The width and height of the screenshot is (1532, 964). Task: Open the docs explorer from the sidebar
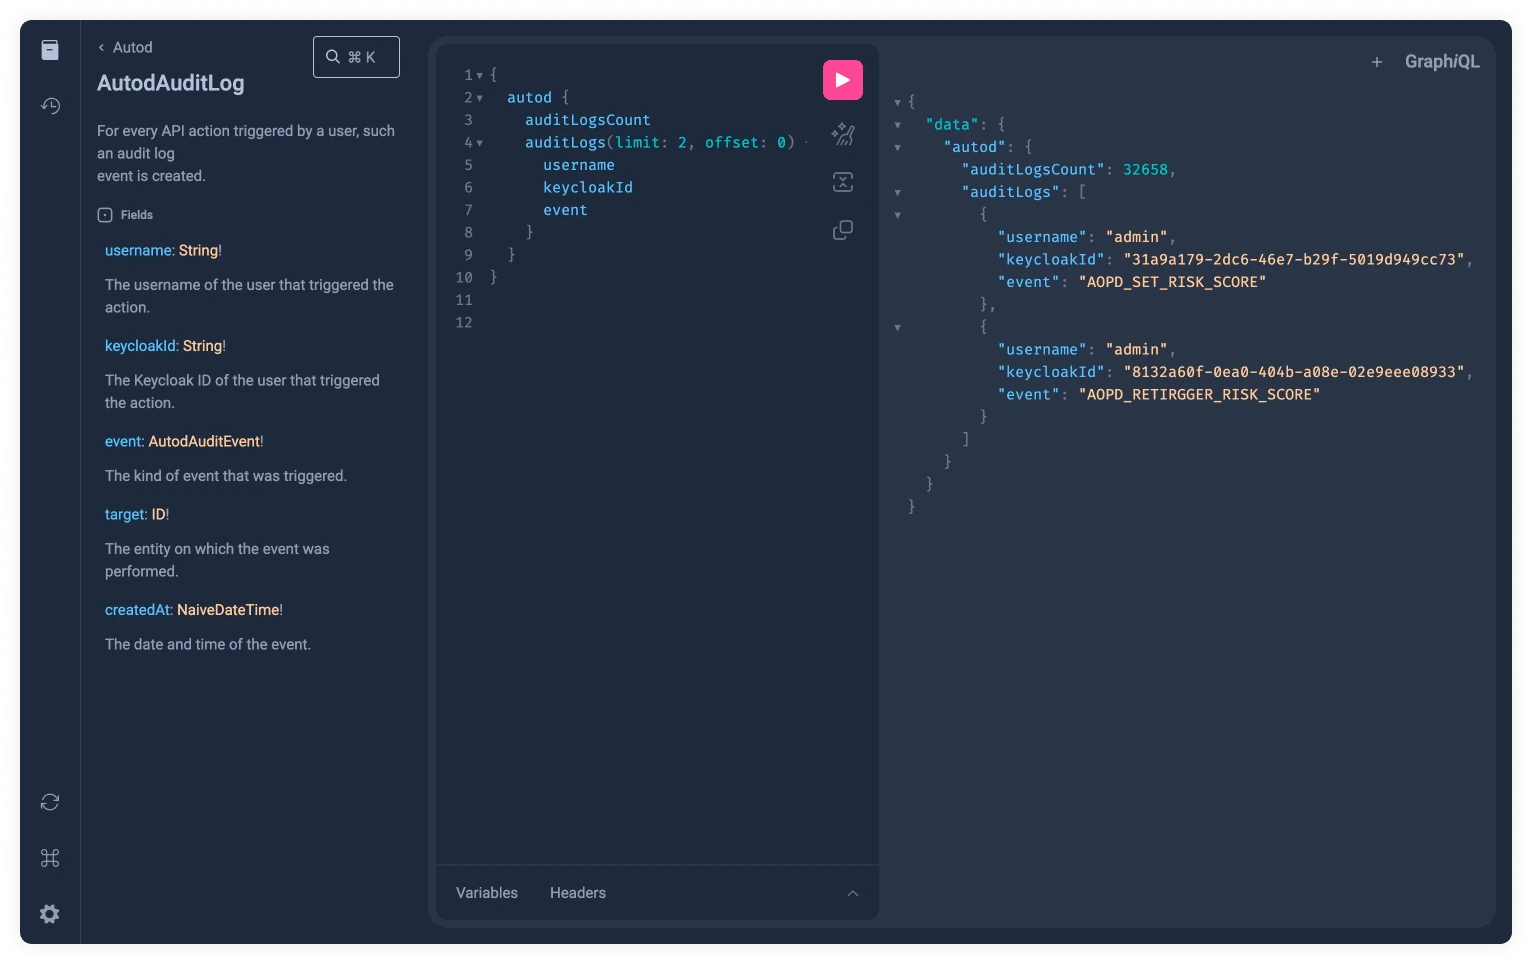(49, 49)
